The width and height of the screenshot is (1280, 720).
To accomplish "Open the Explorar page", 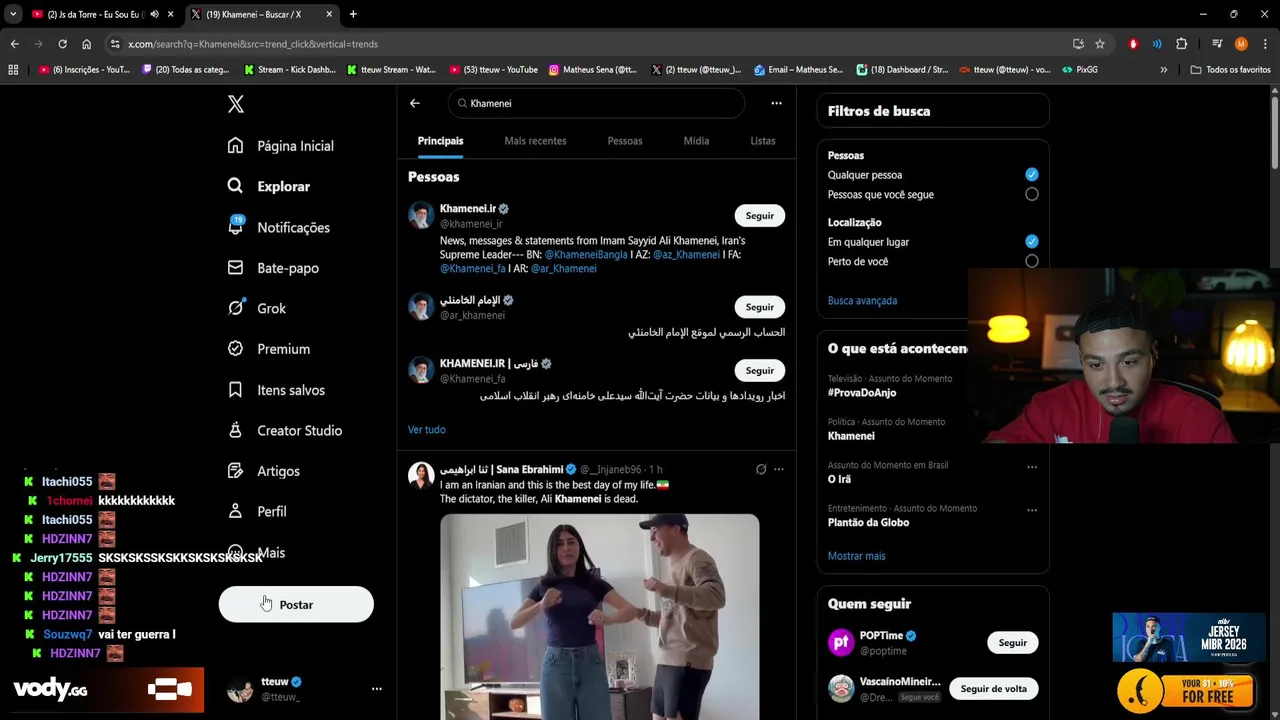I will tap(269, 186).
